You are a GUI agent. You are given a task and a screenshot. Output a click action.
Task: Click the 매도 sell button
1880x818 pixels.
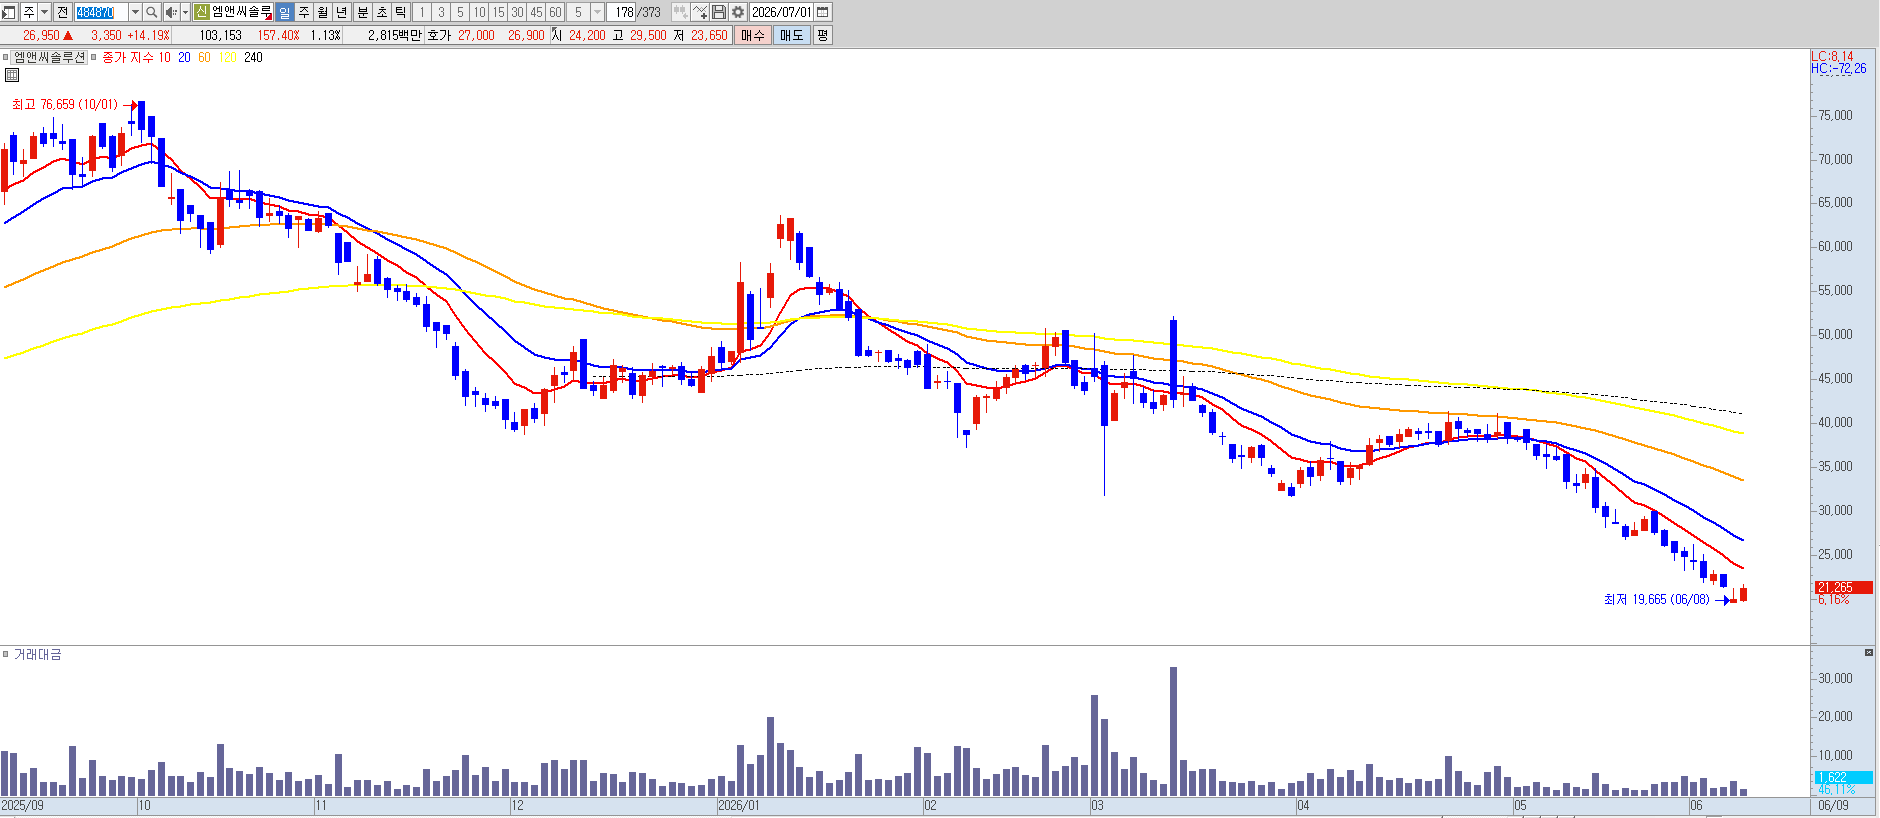tap(791, 35)
